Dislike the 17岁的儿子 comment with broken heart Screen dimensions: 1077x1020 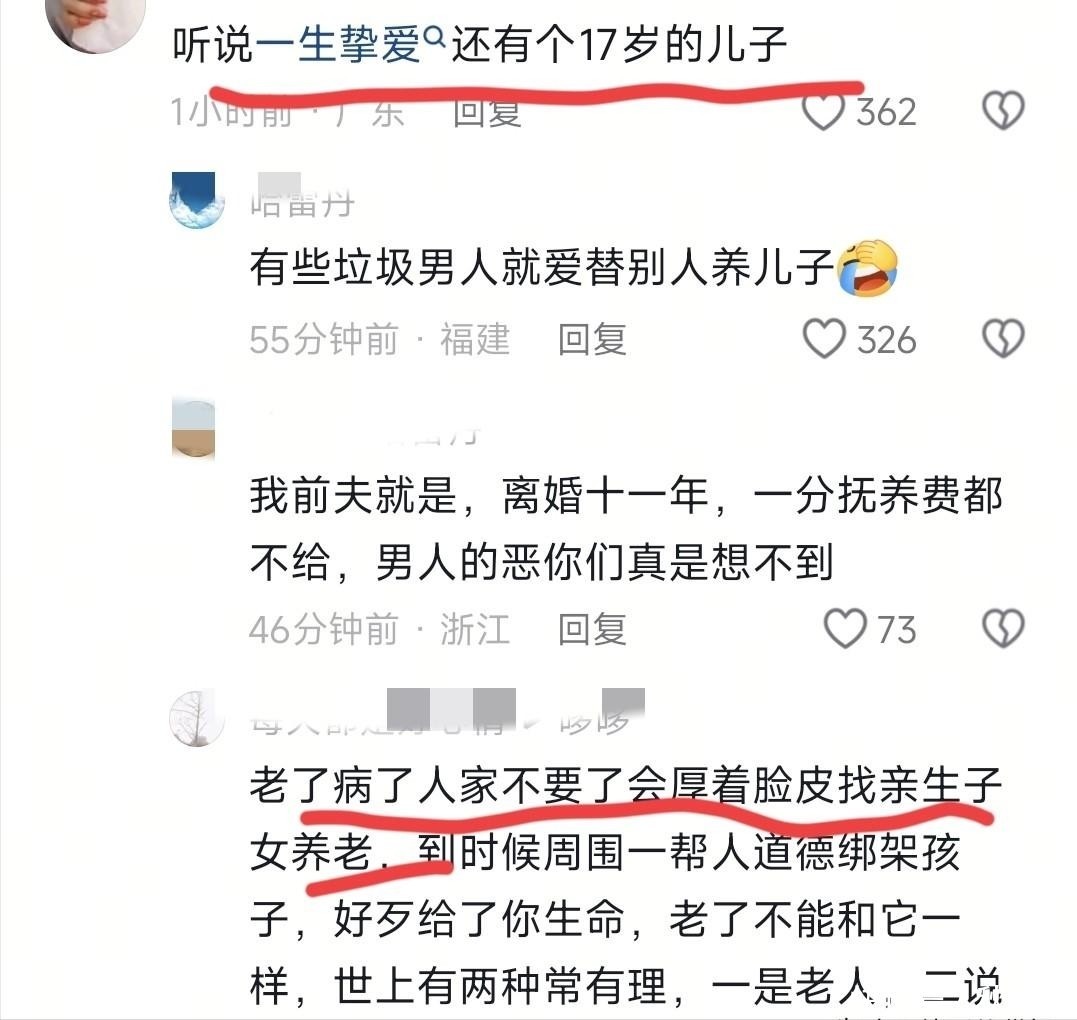1004,110
